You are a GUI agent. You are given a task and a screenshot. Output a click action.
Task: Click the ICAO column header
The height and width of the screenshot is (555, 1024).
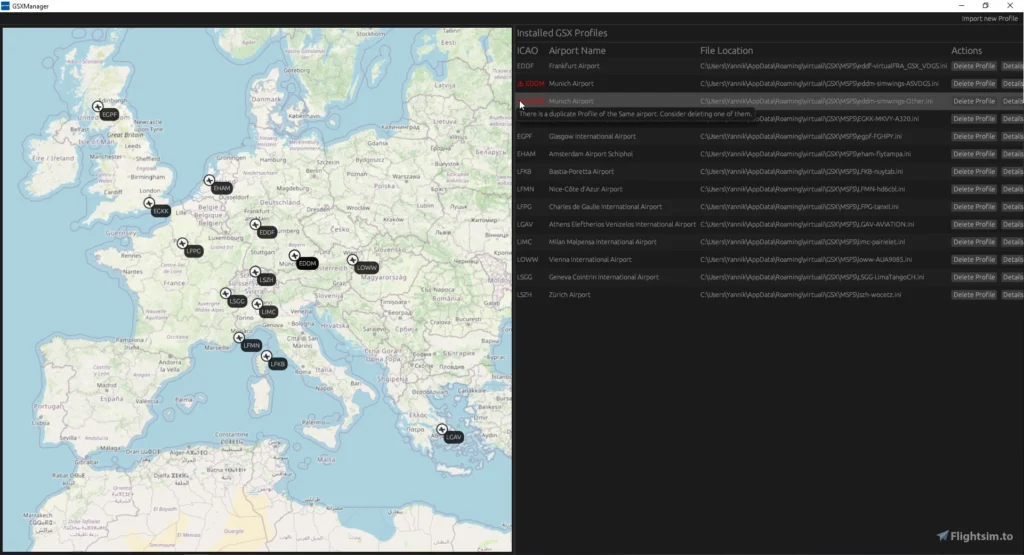(527, 51)
